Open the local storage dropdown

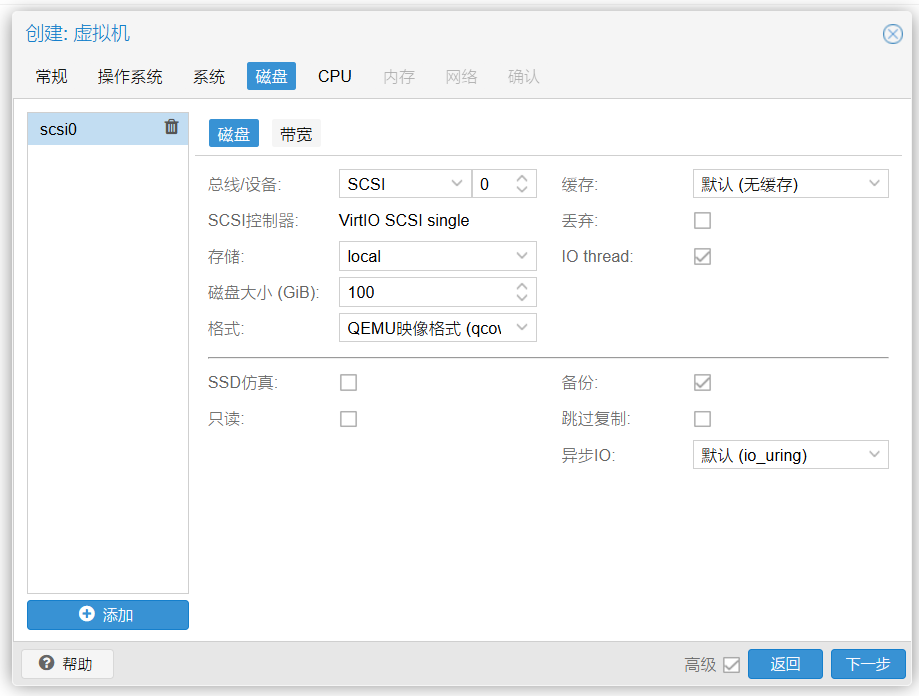(x=522, y=256)
